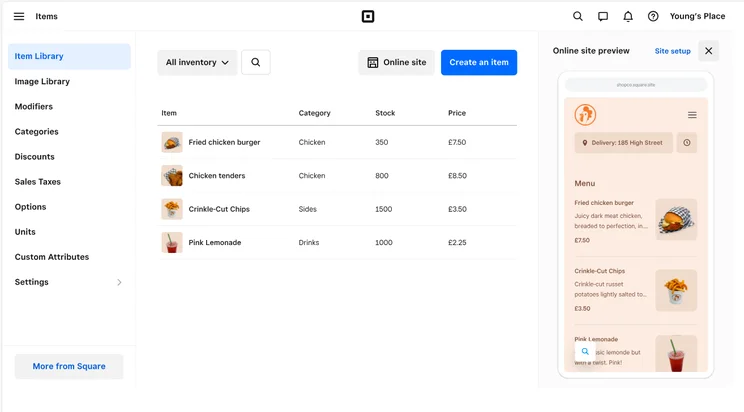Click the Chicken tenders thumbnail
Screen dimensions: 744x412
click(x=172, y=176)
